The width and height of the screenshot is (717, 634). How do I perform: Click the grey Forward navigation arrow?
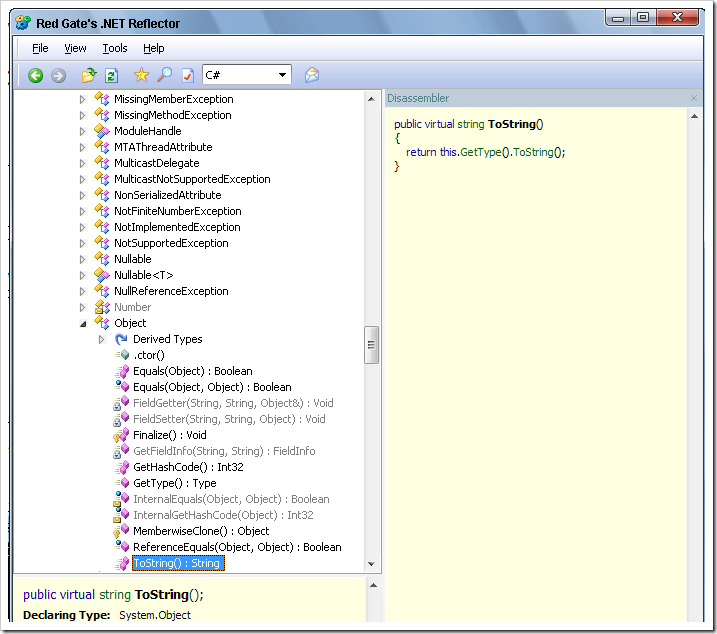[58, 75]
